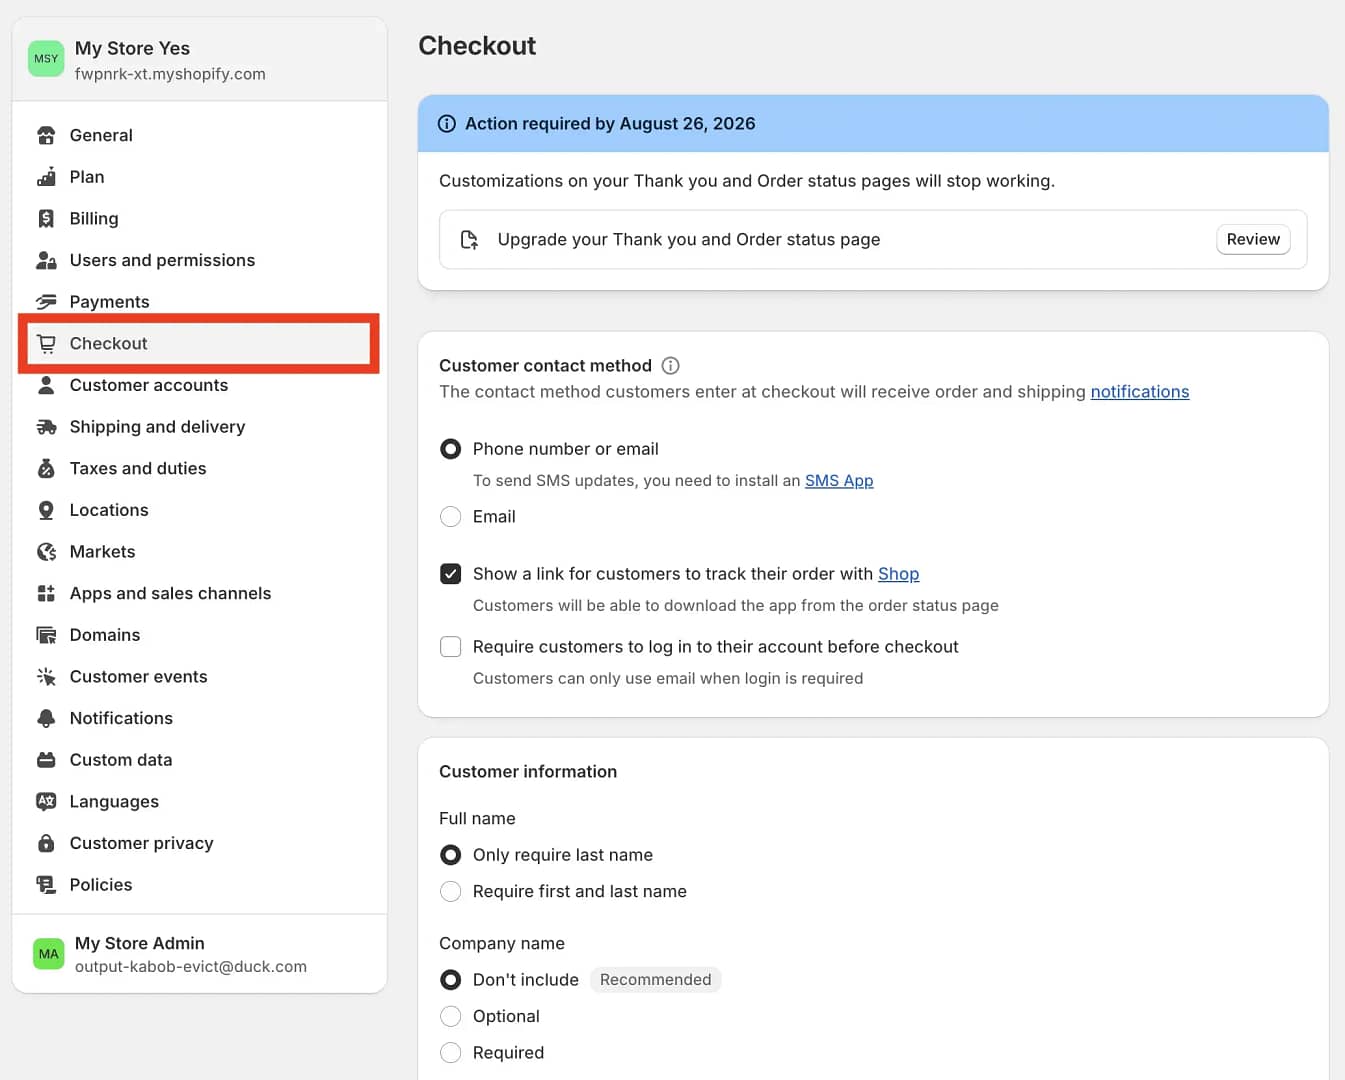Viewport: 1345px width, 1080px height.
Task: Click the upgrade page icon beside Thank you text
Action: coord(469,240)
